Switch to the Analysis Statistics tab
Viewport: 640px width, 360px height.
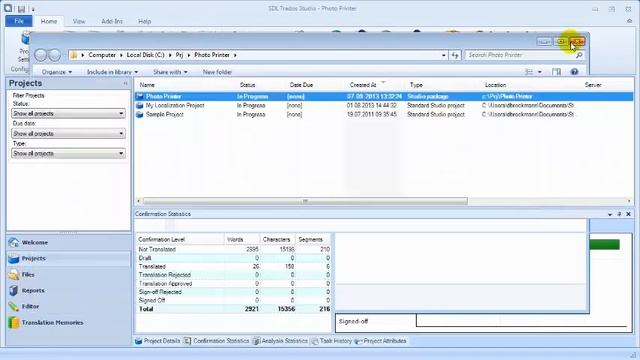click(x=280, y=341)
